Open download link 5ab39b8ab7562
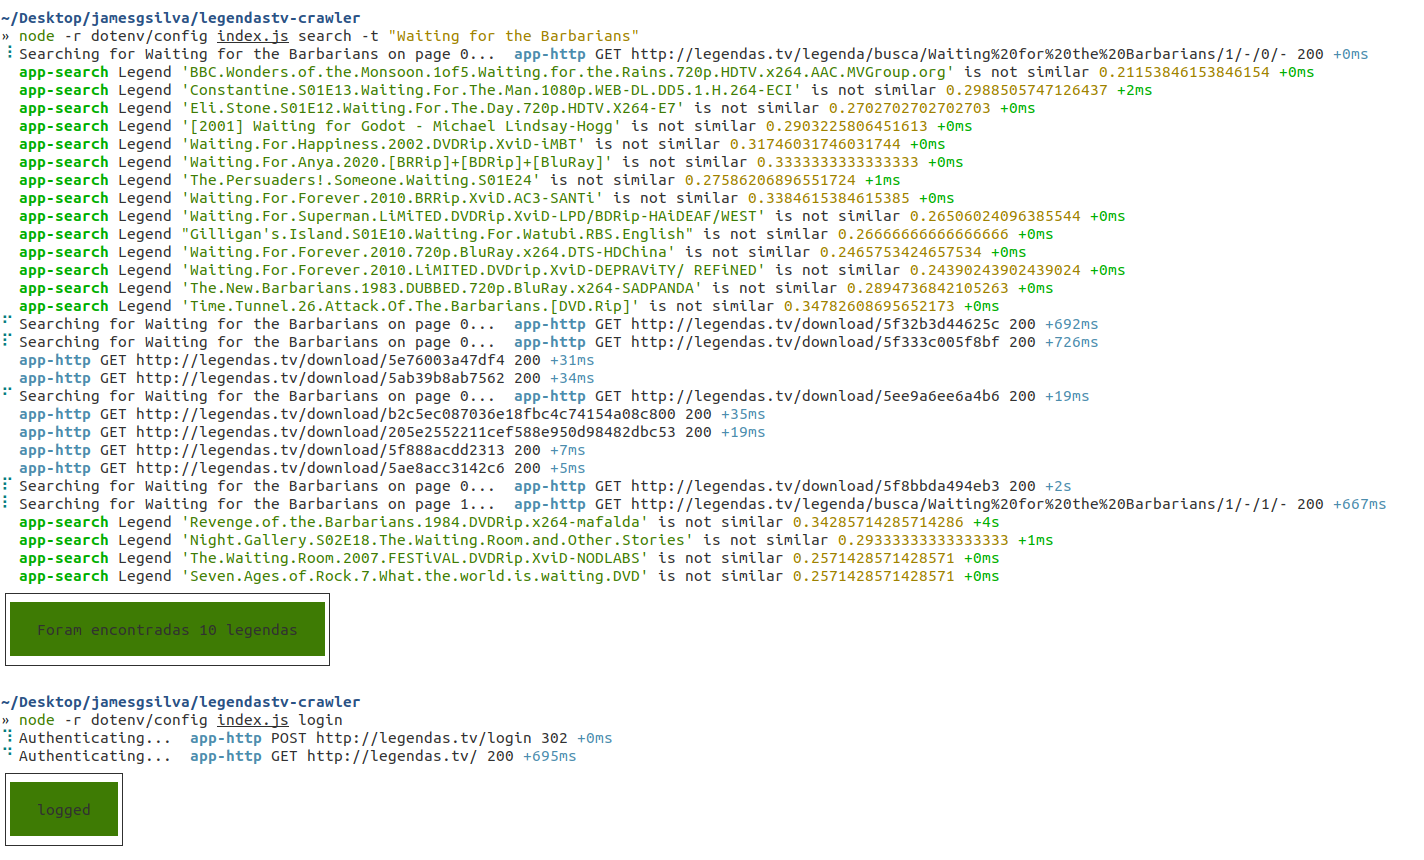Screen dimensions: 1424x860 (320, 378)
